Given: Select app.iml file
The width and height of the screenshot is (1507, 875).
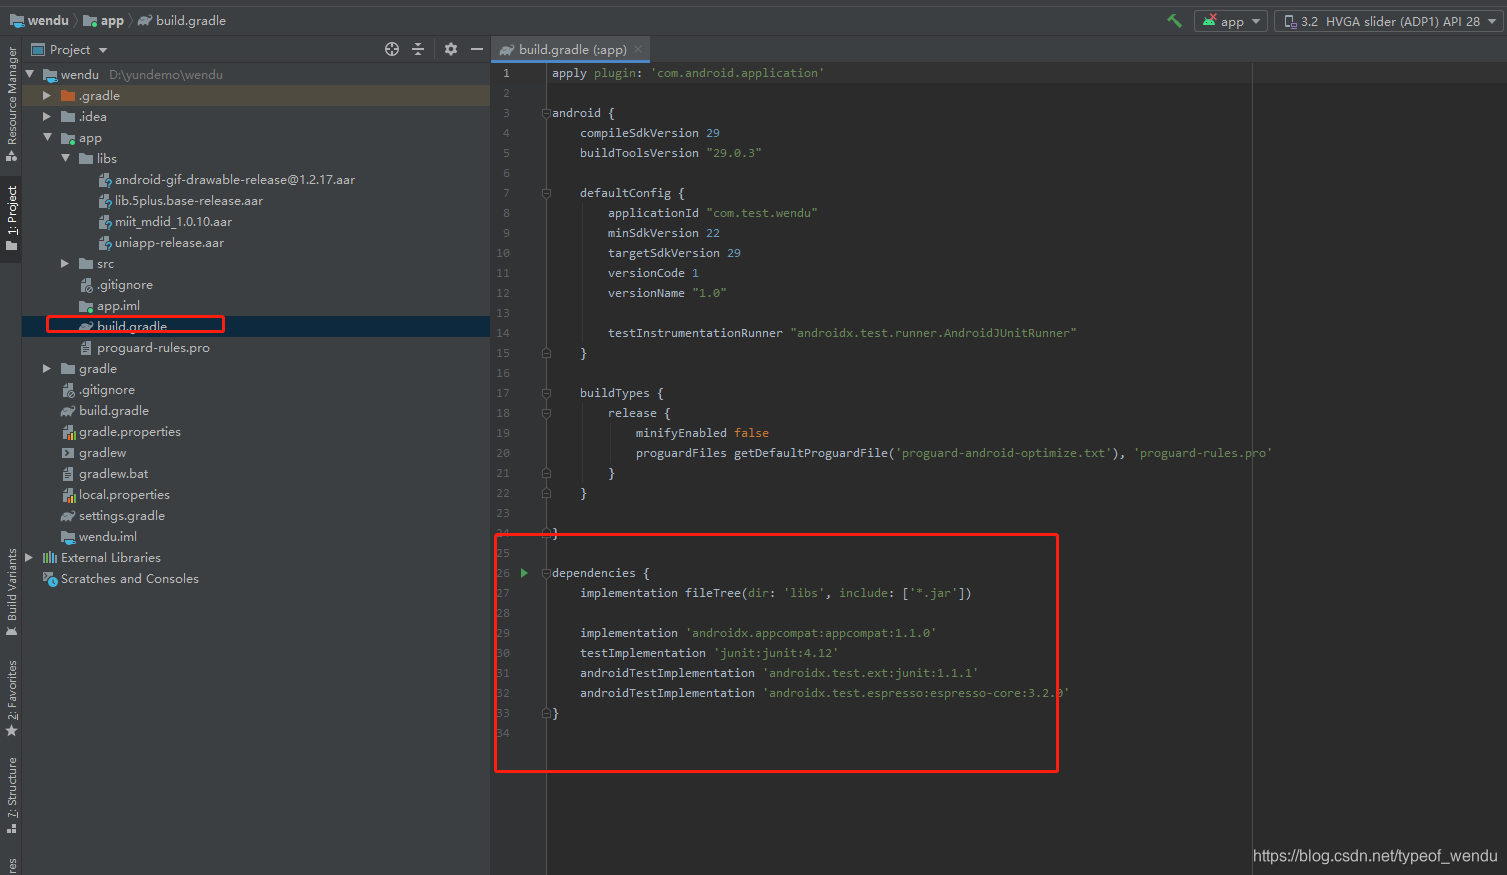Looking at the screenshot, I should (118, 306).
